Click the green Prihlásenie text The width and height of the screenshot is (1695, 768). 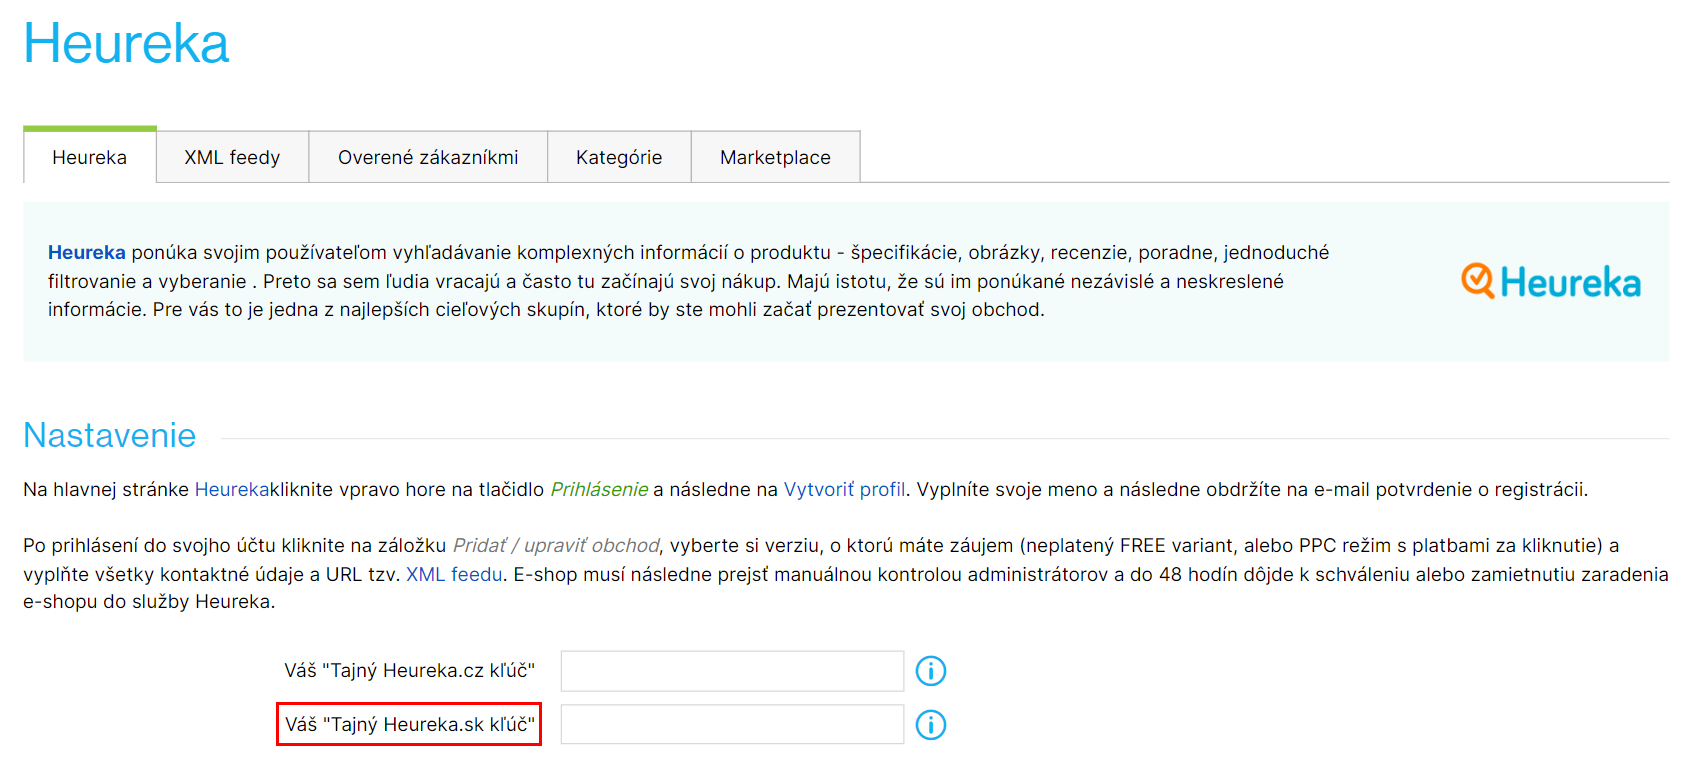[599, 490]
